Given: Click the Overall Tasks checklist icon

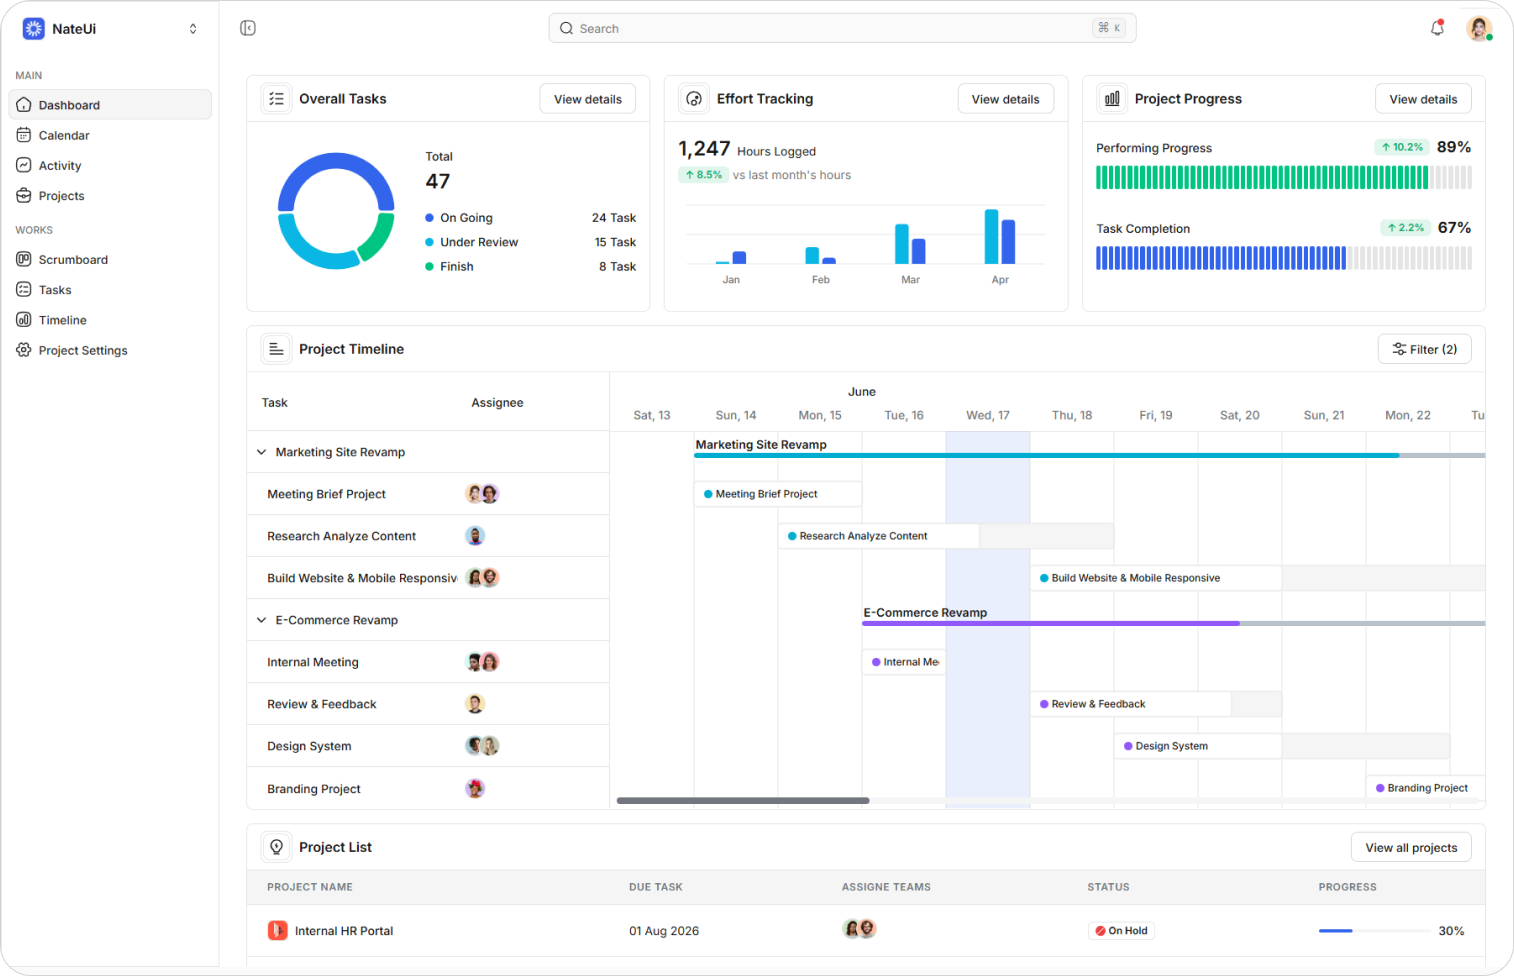Looking at the screenshot, I should pyautogui.click(x=277, y=99).
